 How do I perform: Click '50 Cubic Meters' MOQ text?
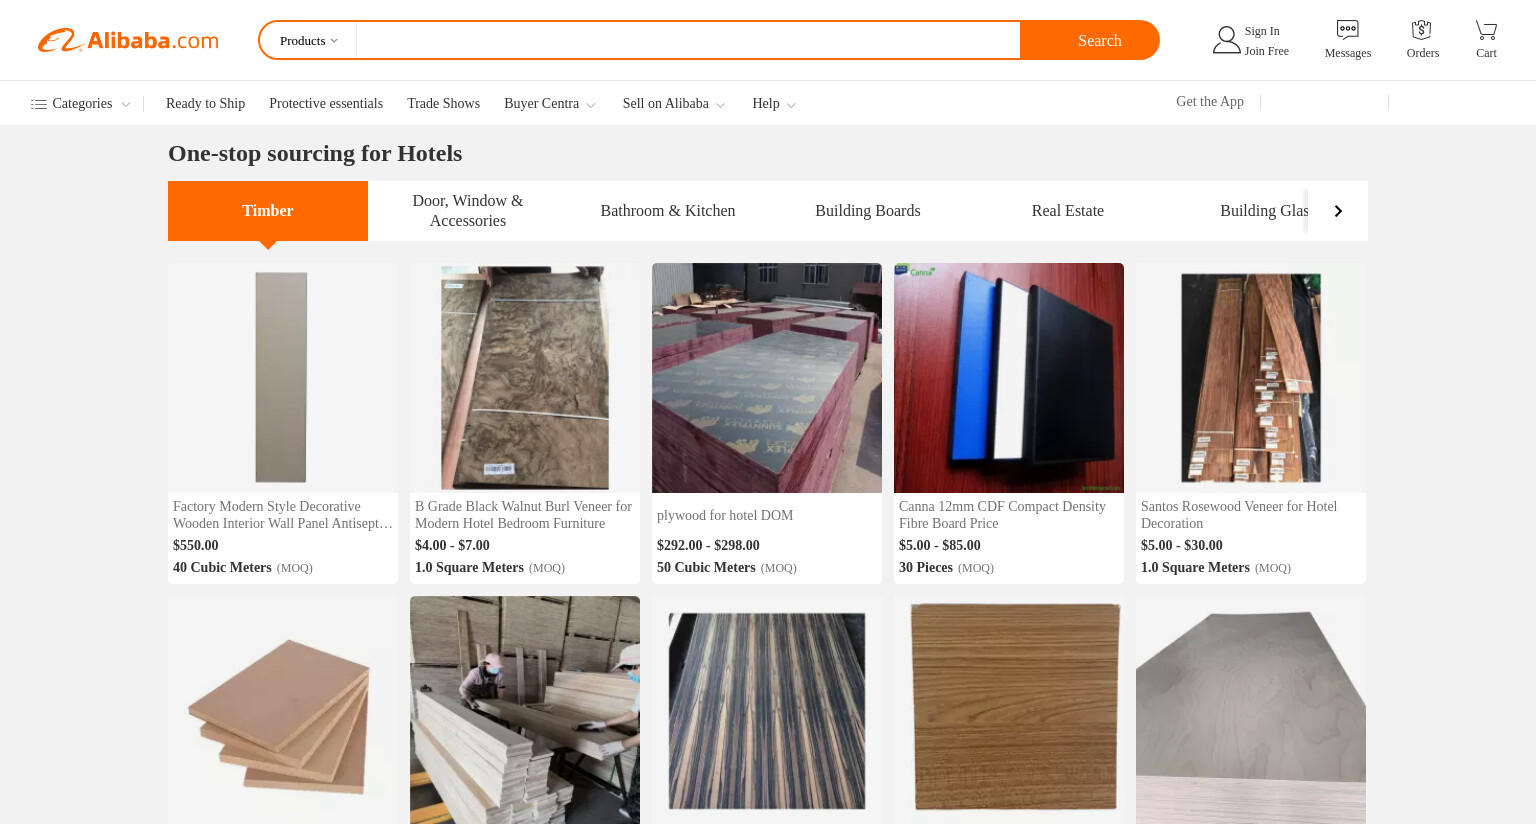[706, 568]
